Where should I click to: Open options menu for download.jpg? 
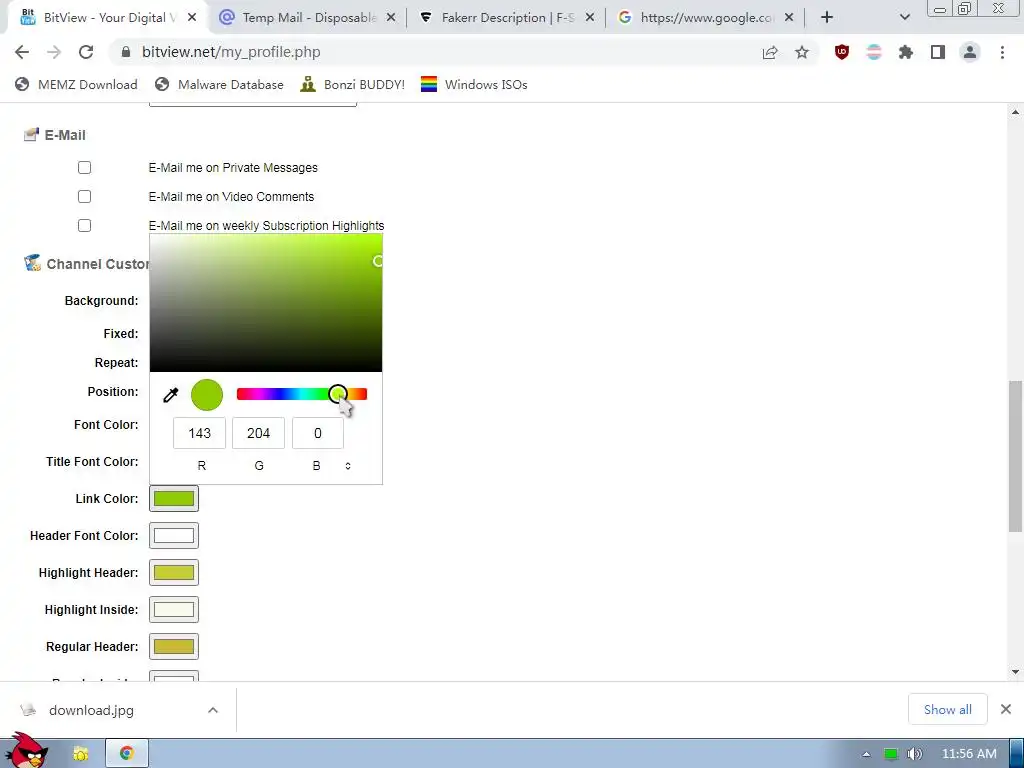(213, 710)
